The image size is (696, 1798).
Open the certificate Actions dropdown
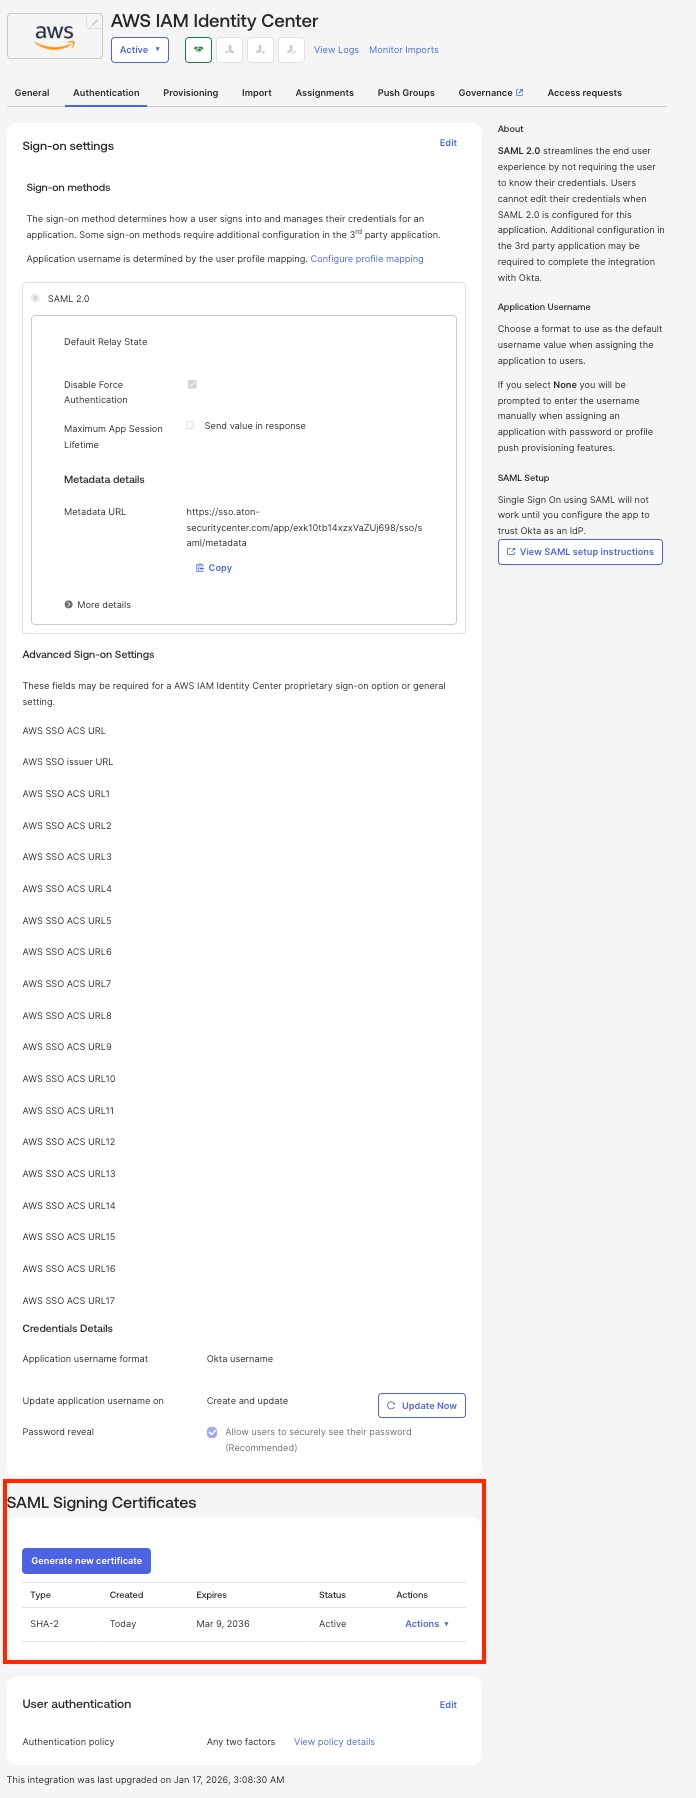point(427,1624)
